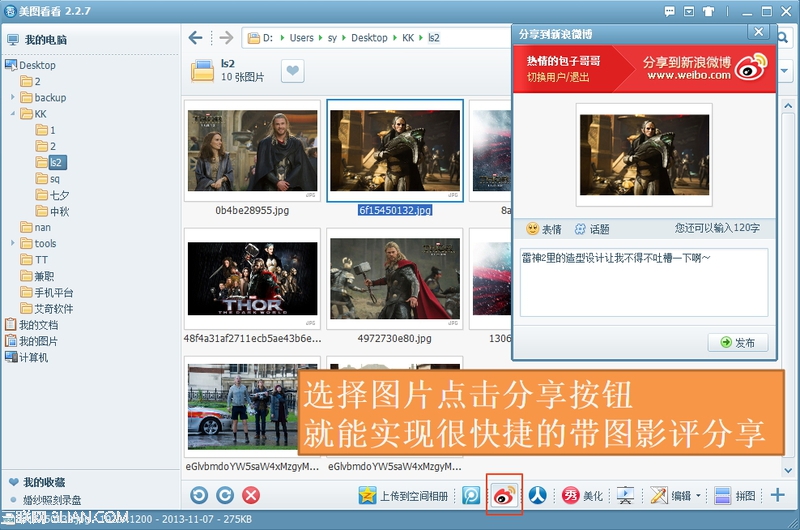Click the thumbnail list scrollbar down arrow

coord(788,470)
